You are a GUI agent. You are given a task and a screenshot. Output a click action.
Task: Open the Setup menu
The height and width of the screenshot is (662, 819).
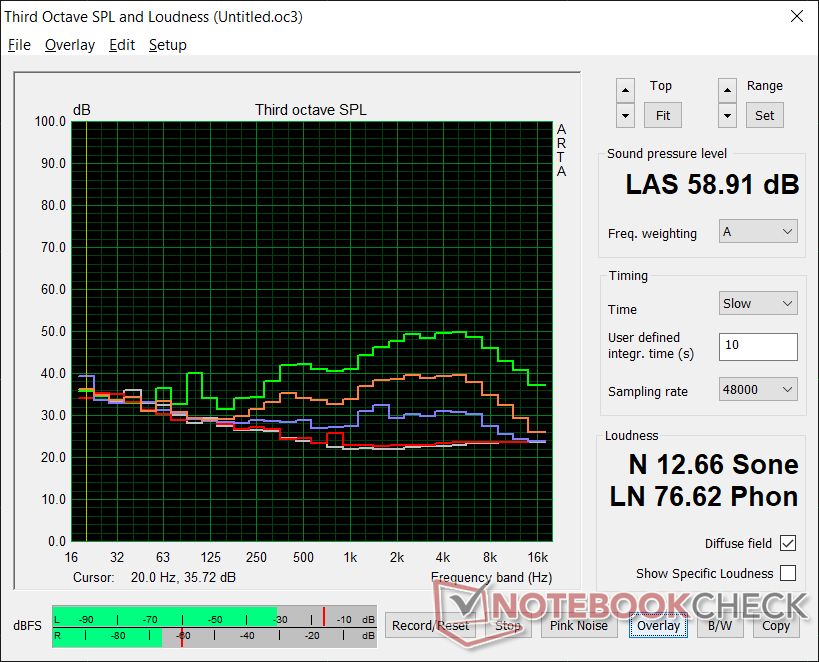click(x=167, y=45)
